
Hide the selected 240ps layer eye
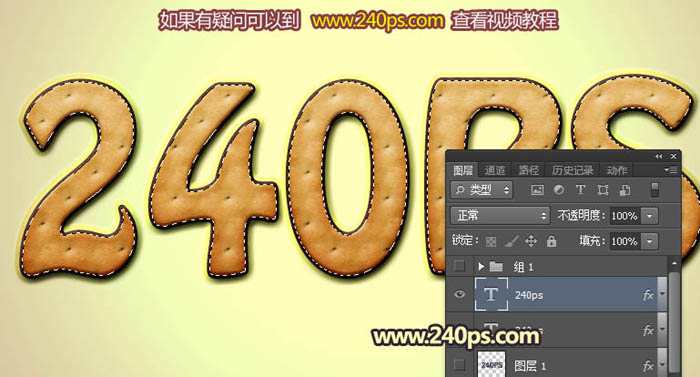point(459,294)
